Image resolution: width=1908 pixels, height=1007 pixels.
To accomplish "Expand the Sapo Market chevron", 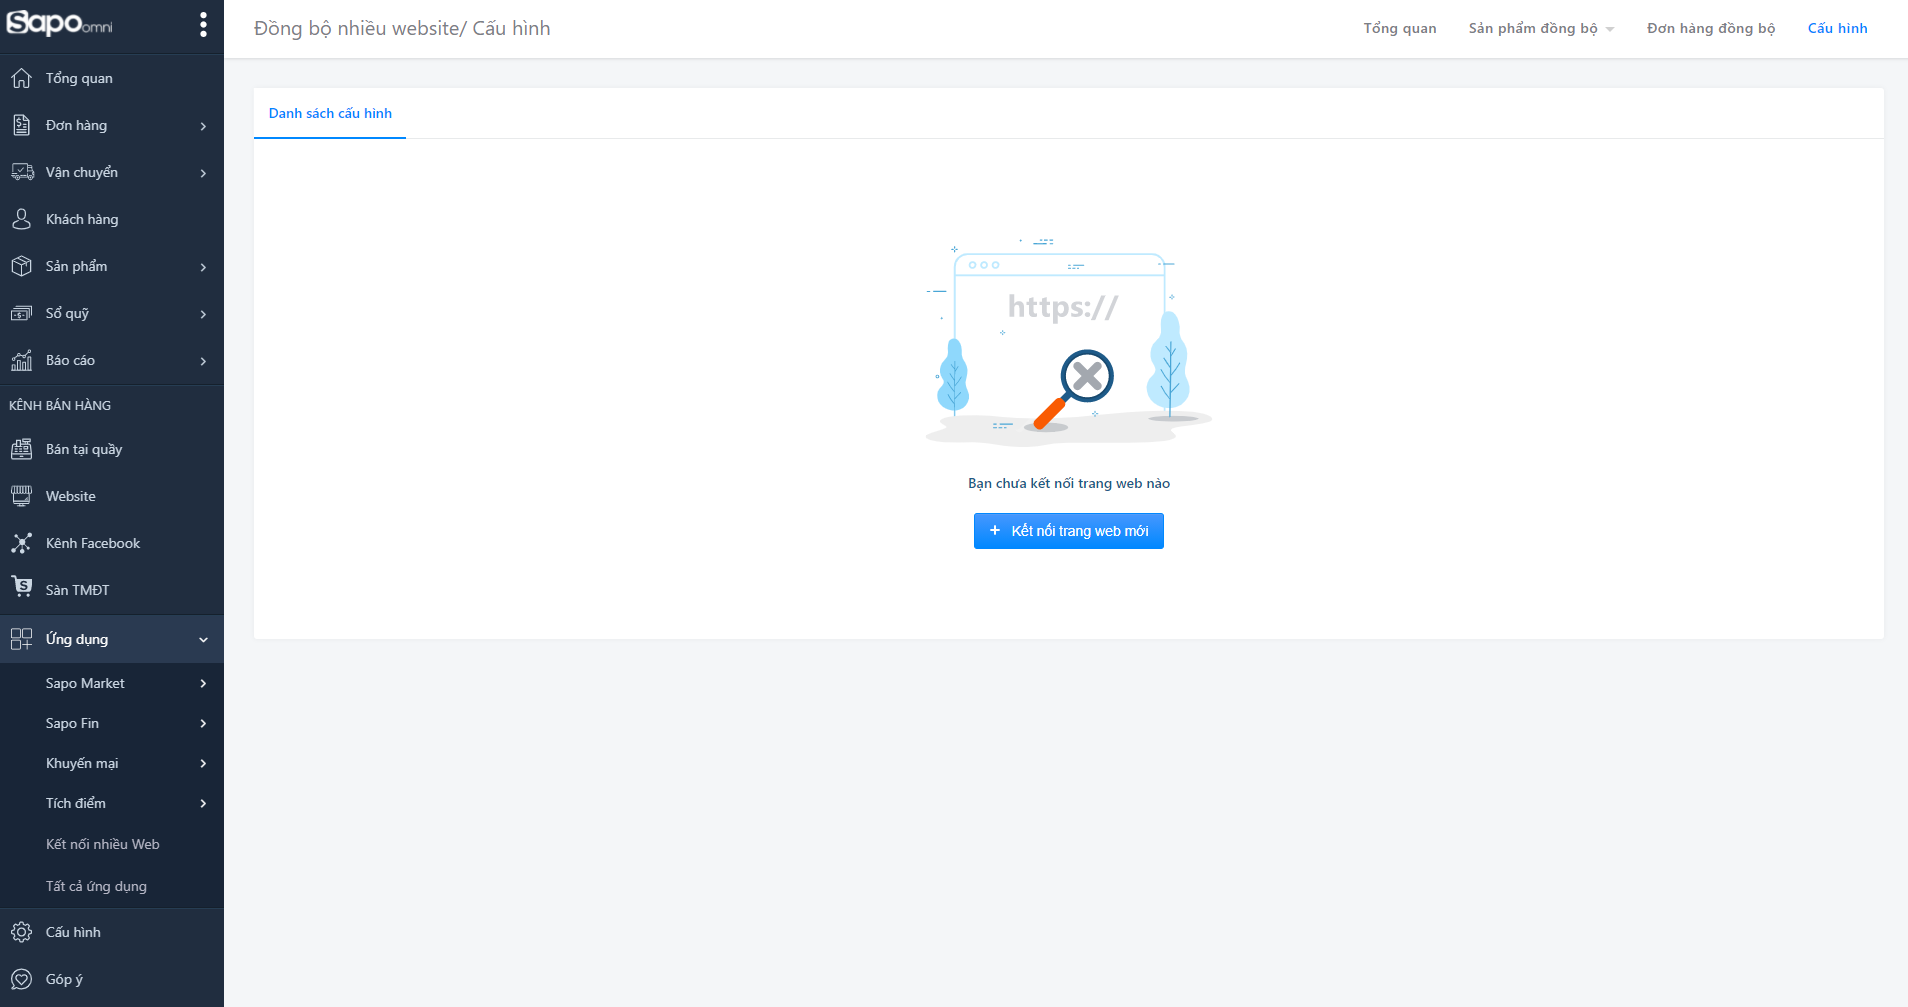I will 203,683.
